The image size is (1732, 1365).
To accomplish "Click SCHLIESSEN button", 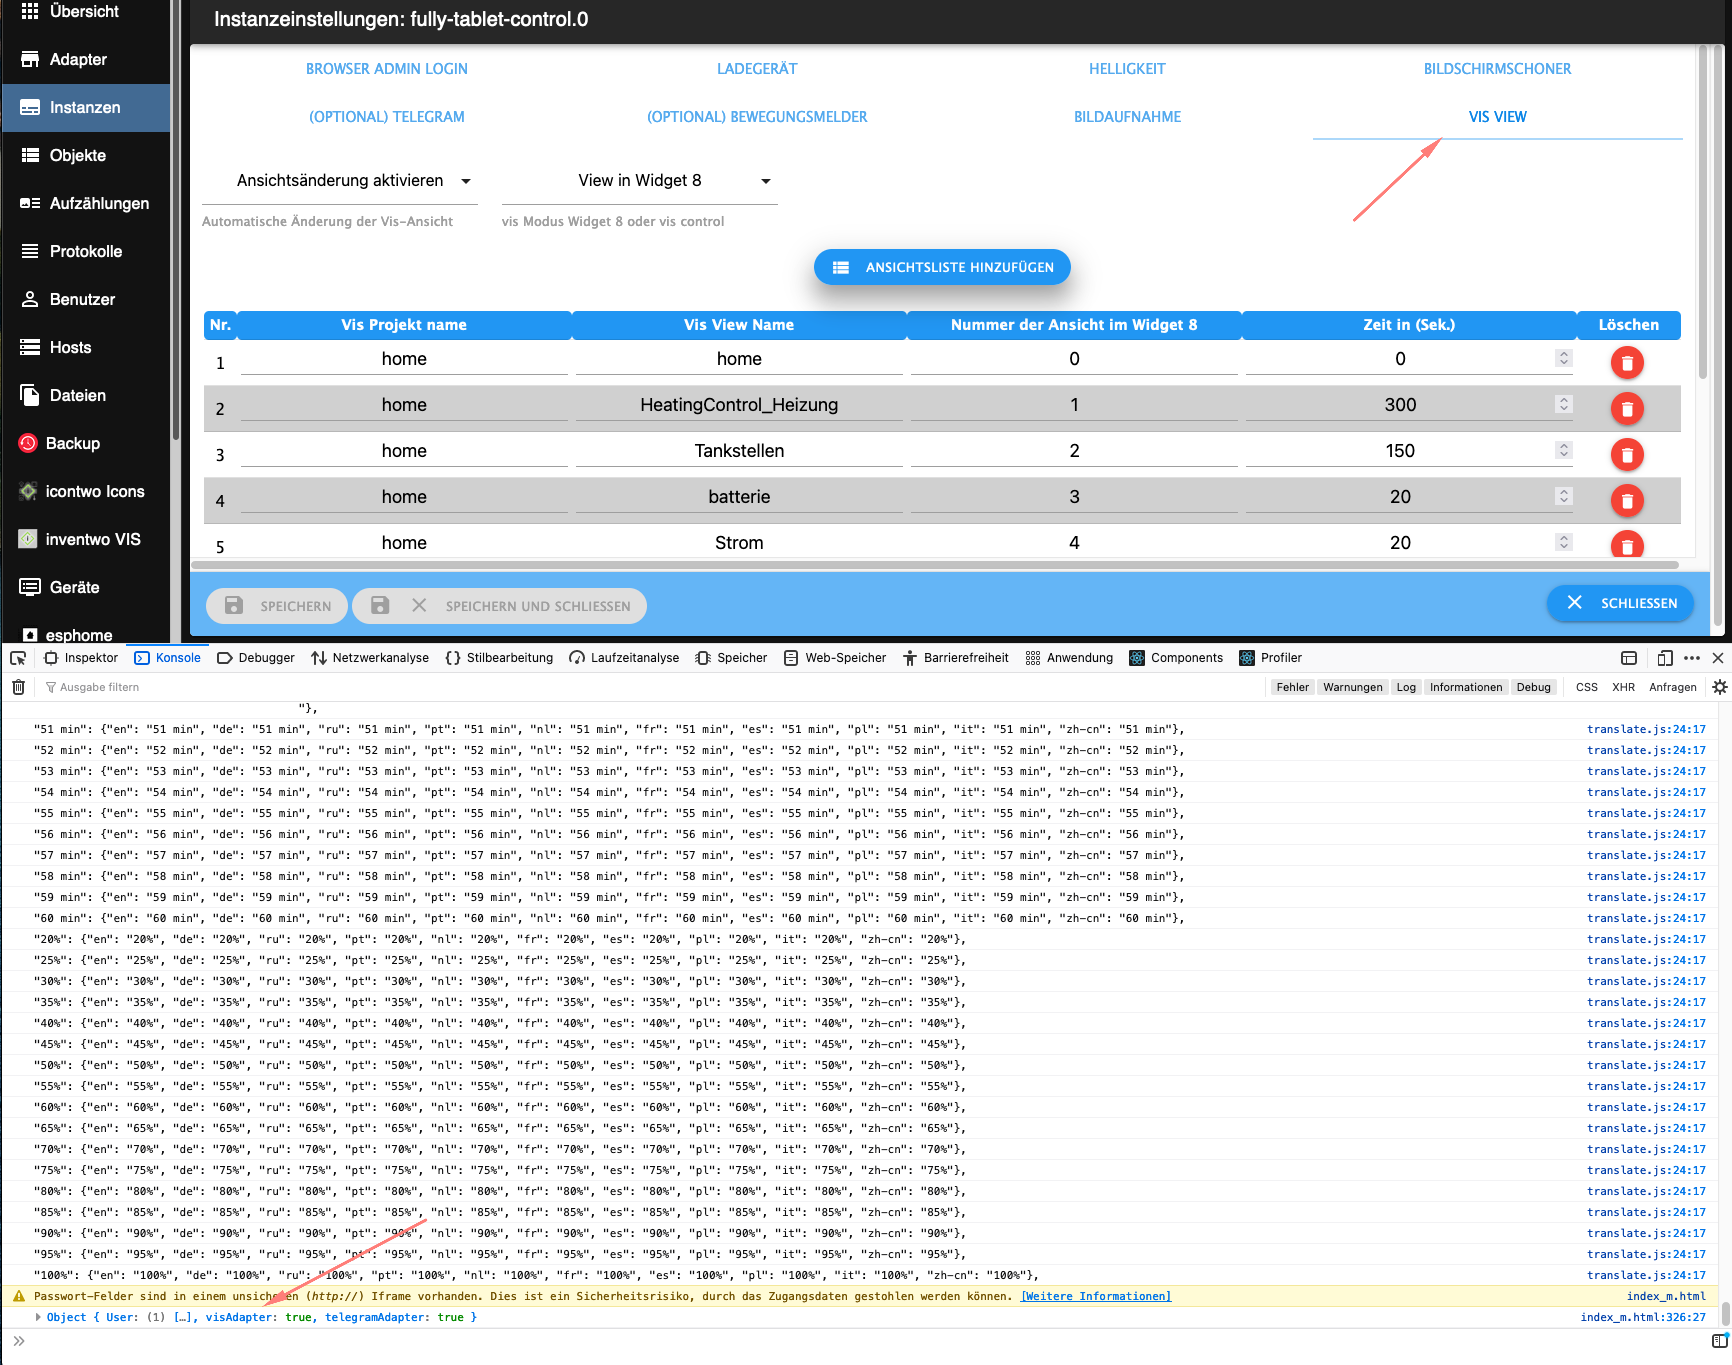I will (1621, 603).
